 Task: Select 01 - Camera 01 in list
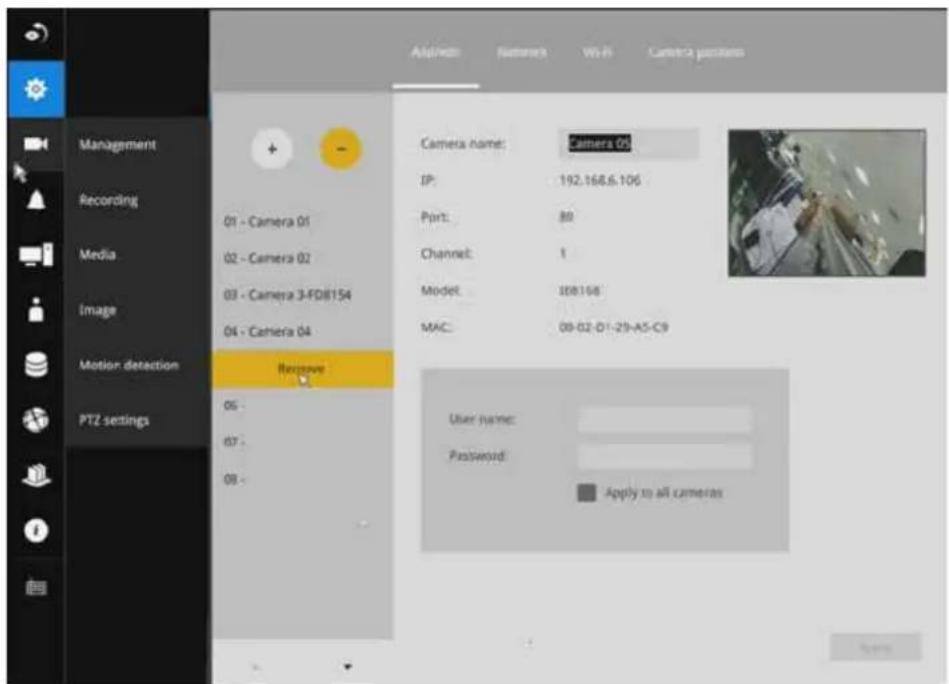click(303, 222)
